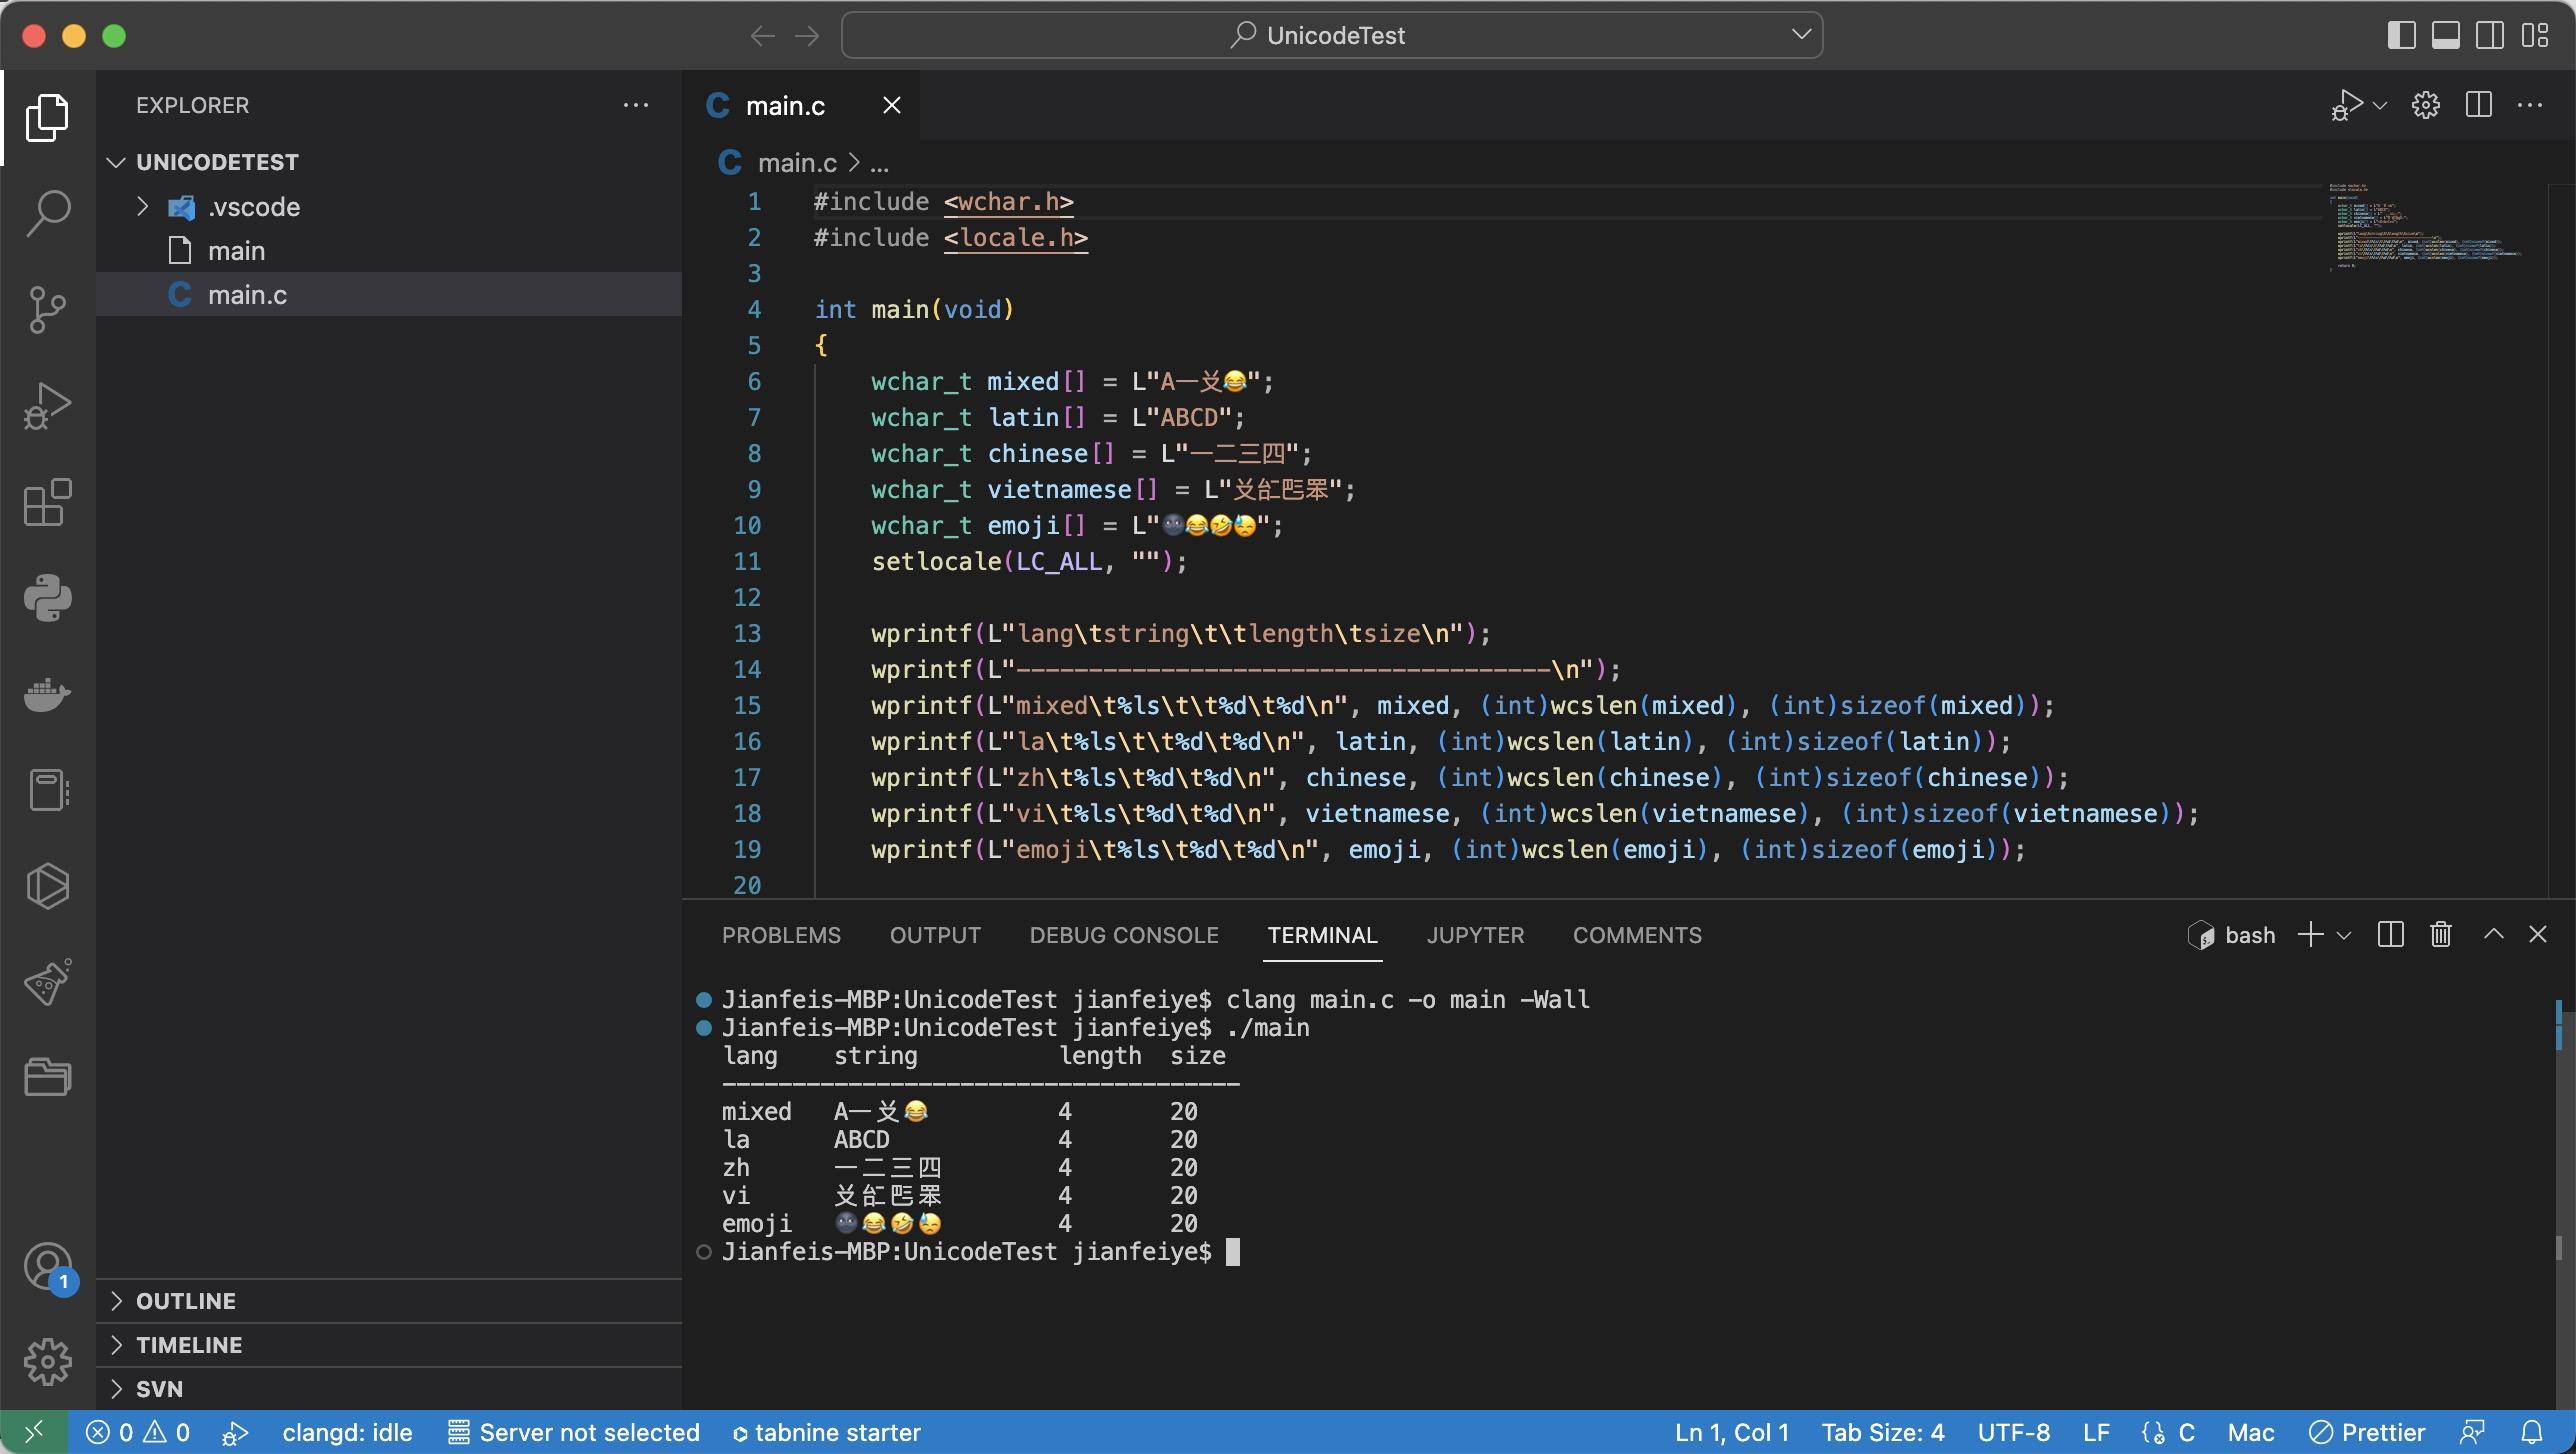This screenshot has height=1454, width=2576.
Task: Click UTF-8 encoding in status bar
Action: pos(2013,1432)
